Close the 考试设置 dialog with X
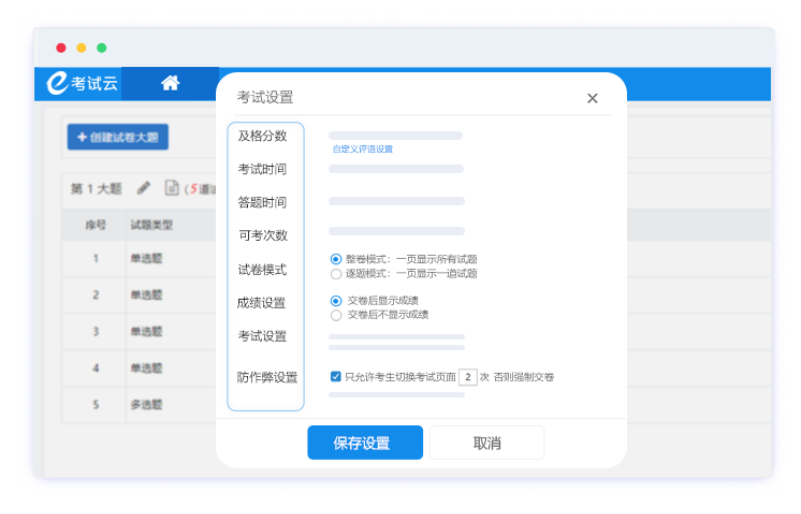801x514 pixels. click(x=592, y=98)
